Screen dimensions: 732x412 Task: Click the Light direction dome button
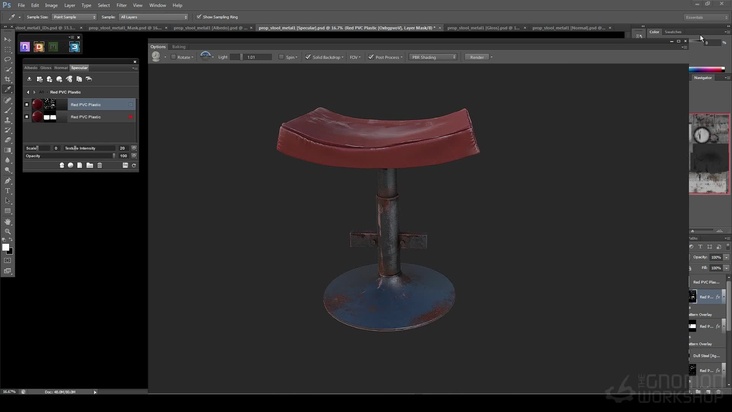pos(205,56)
